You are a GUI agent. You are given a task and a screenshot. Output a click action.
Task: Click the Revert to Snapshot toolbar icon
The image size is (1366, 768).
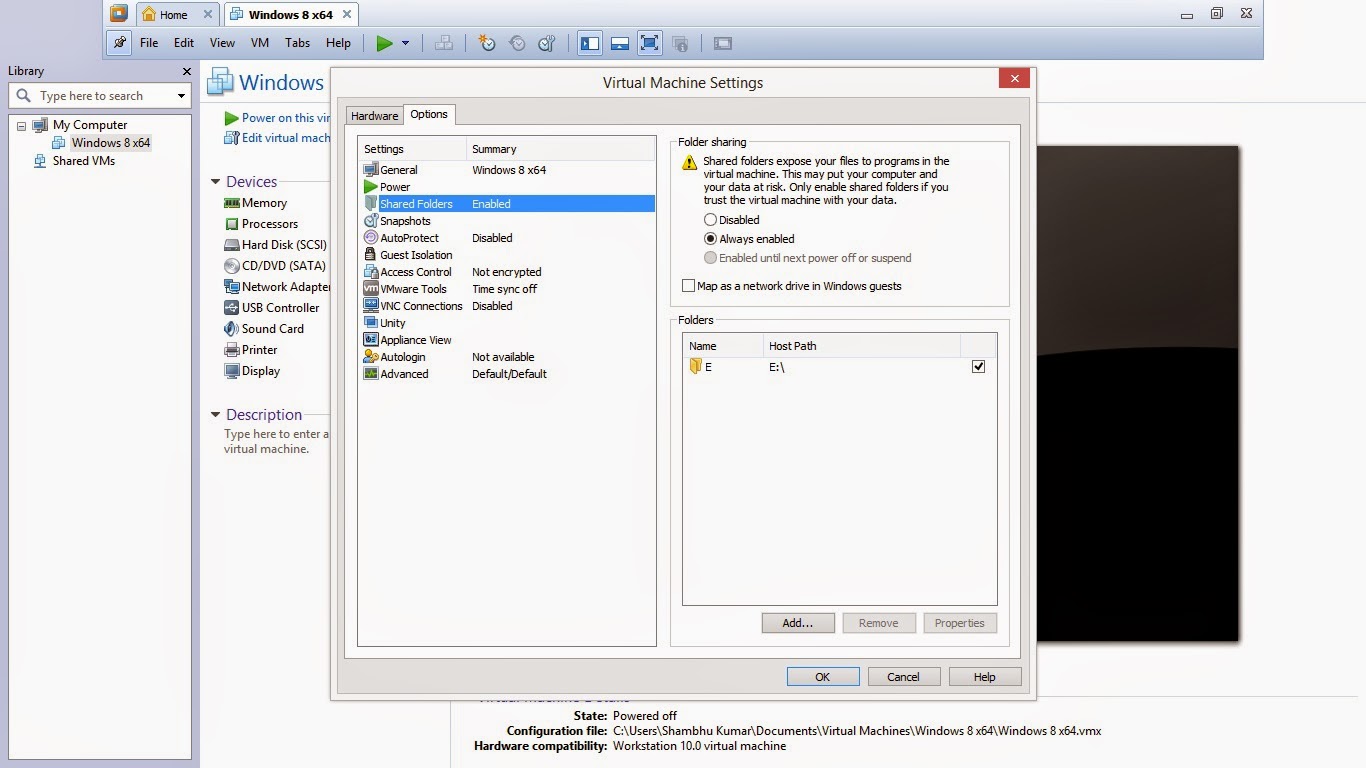(517, 43)
